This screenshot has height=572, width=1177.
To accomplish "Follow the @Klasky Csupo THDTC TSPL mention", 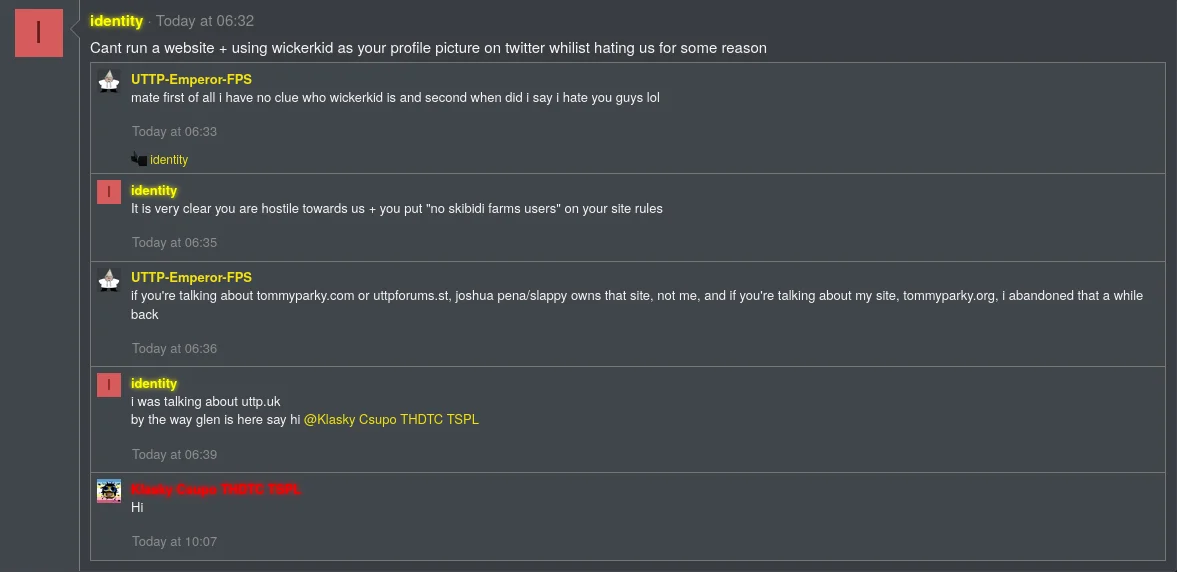I will click(391, 420).
